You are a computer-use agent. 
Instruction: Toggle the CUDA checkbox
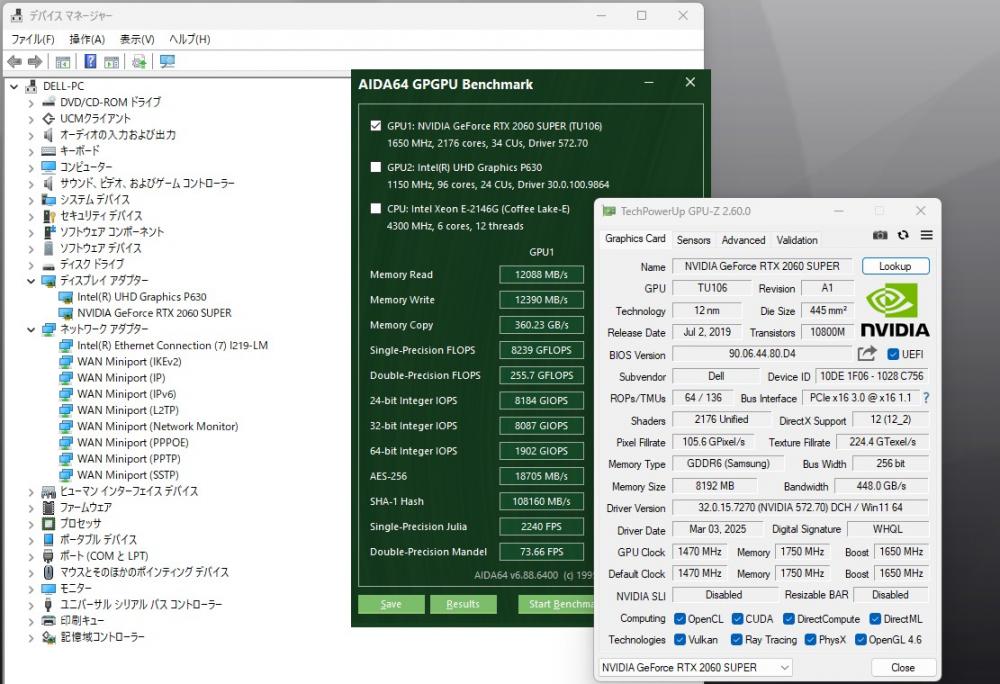(x=737, y=619)
